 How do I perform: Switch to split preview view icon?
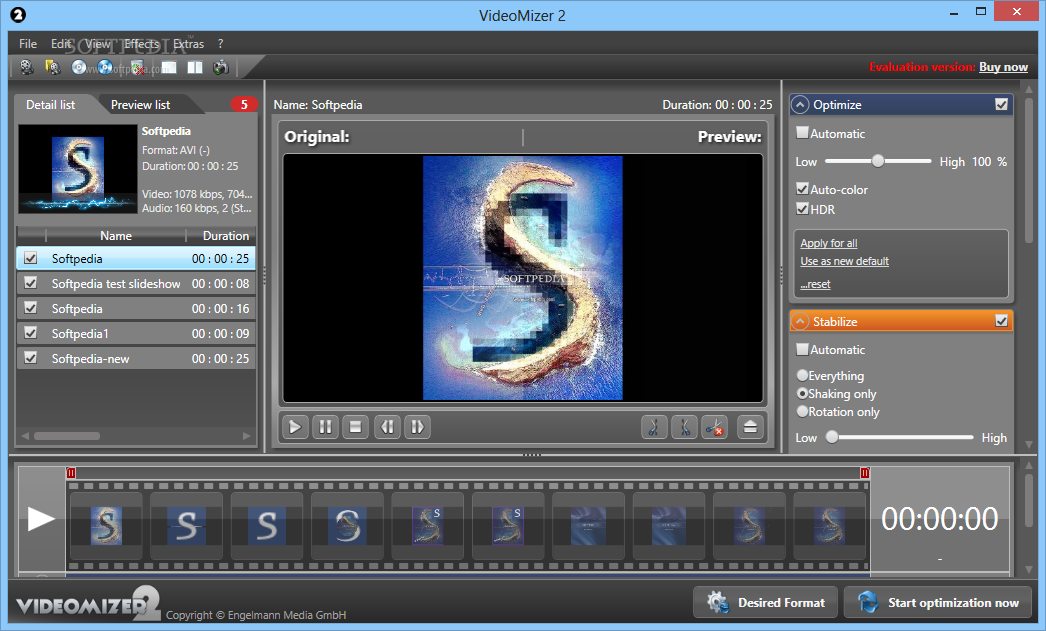(195, 67)
